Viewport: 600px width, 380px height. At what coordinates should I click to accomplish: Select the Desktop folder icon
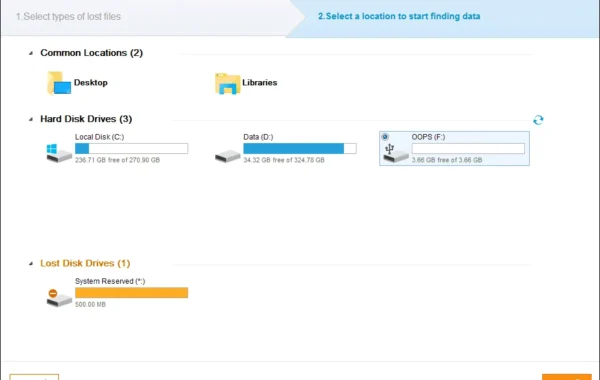coord(59,83)
